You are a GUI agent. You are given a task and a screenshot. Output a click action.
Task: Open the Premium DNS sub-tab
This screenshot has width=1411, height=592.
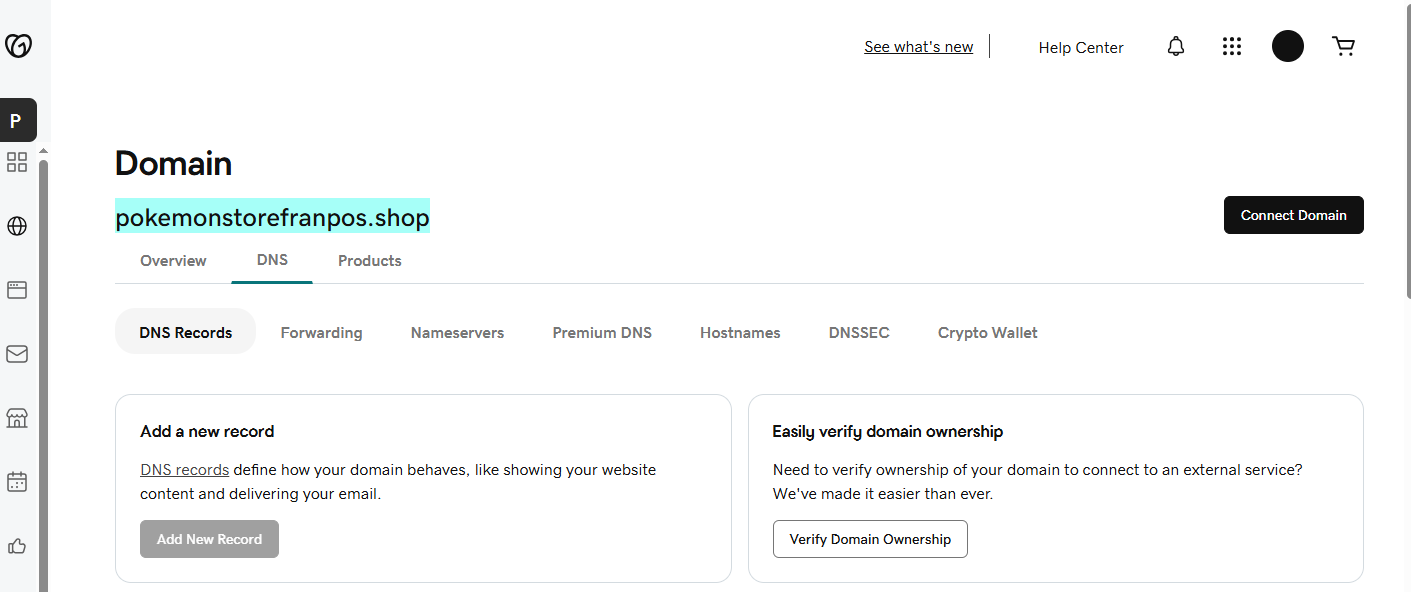click(x=602, y=333)
